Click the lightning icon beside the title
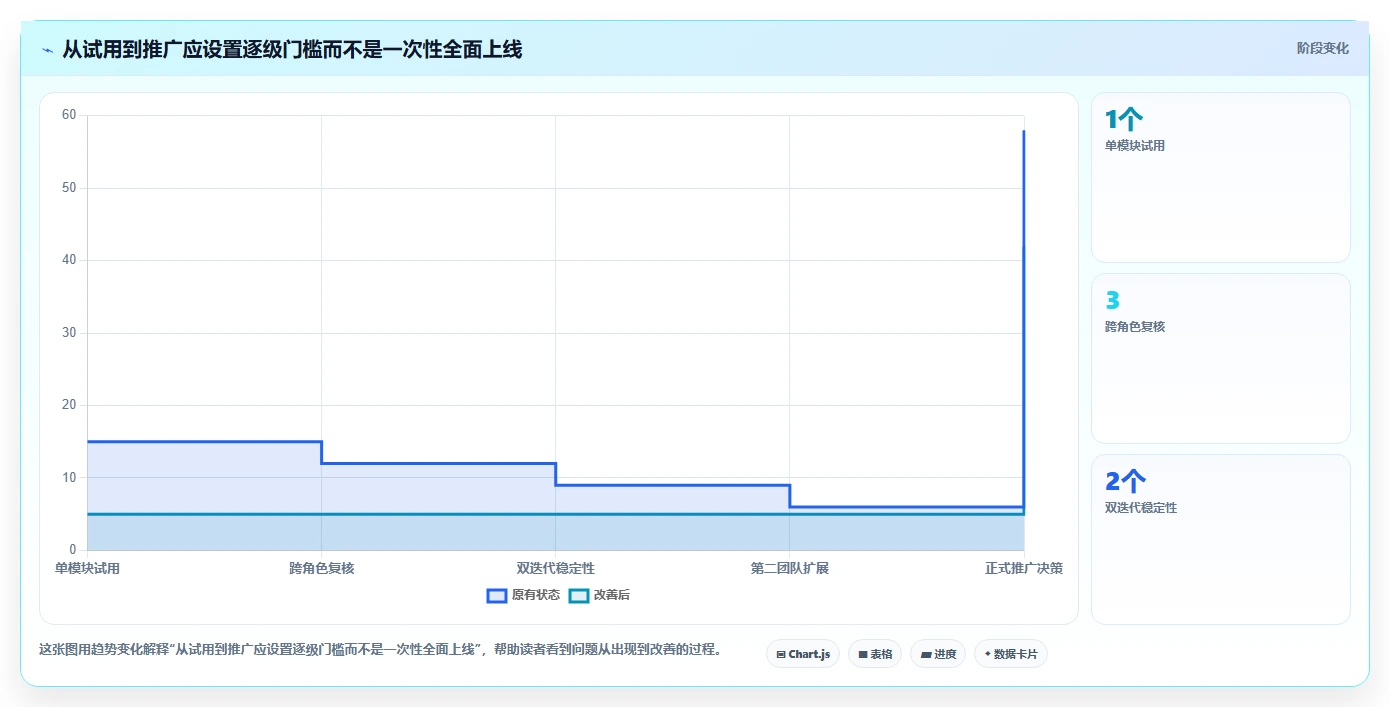 (x=47, y=50)
